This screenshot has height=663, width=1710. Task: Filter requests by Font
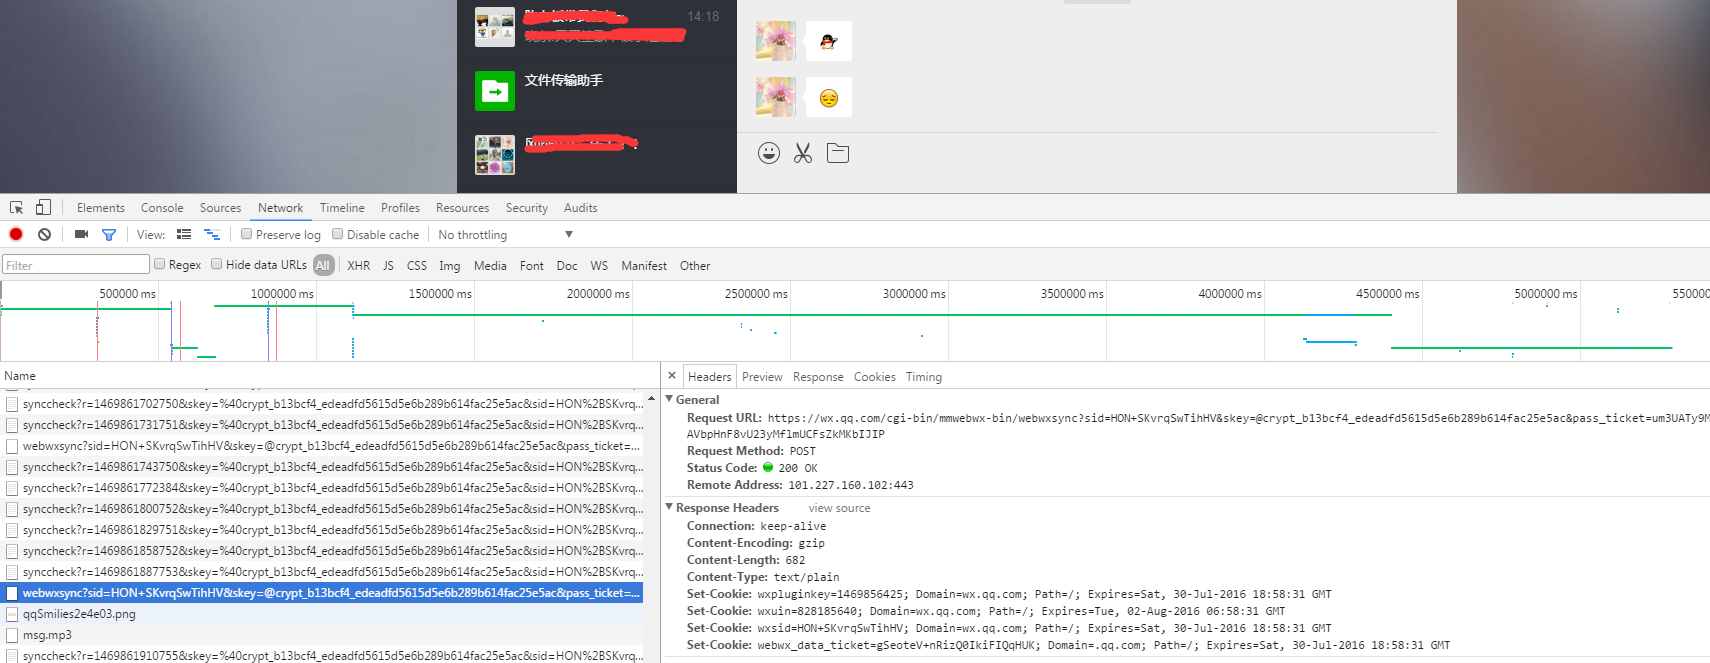532,265
